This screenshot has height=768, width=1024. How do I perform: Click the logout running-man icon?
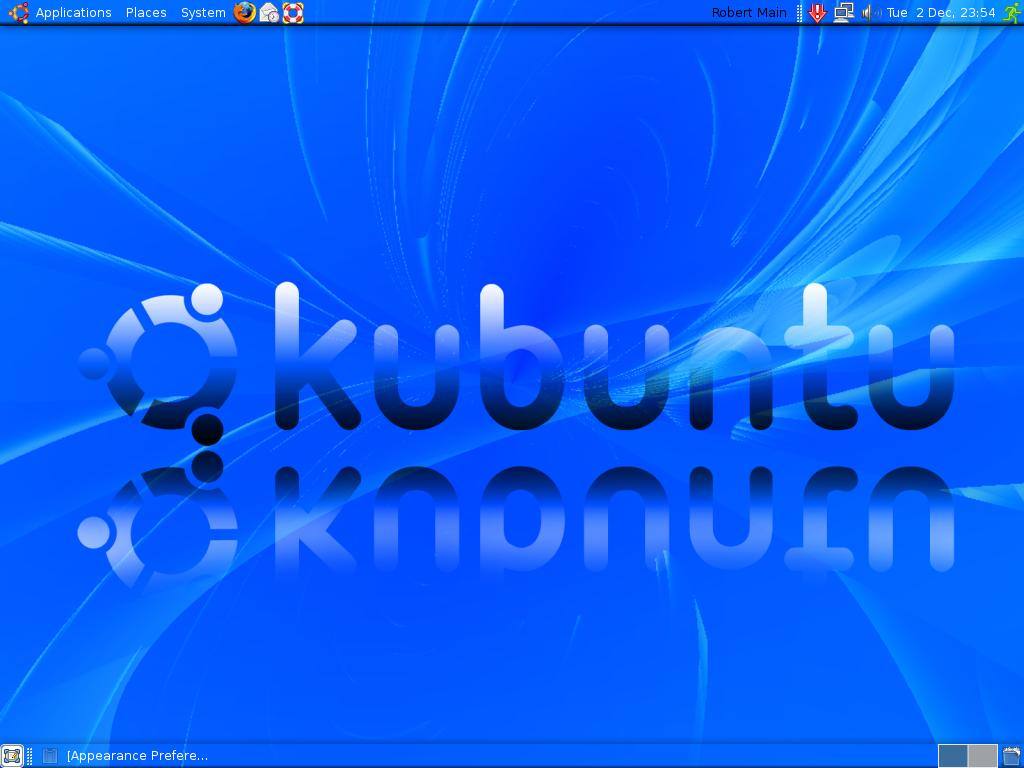pos(1013,13)
